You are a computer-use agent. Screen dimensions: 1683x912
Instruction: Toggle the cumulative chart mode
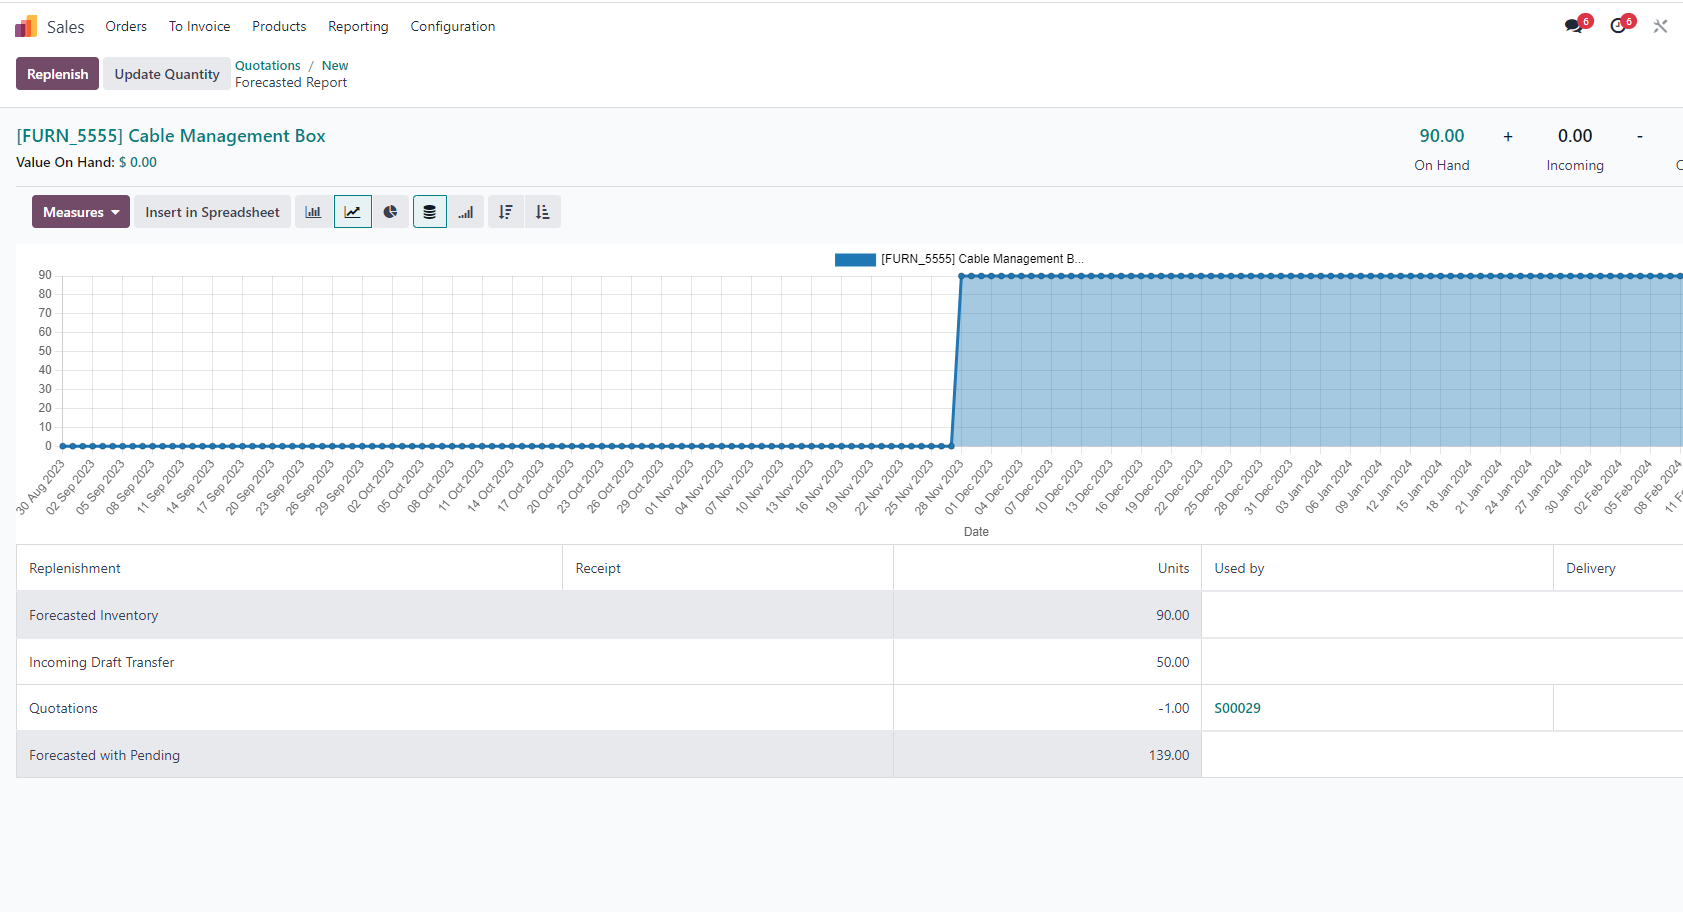click(466, 212)
